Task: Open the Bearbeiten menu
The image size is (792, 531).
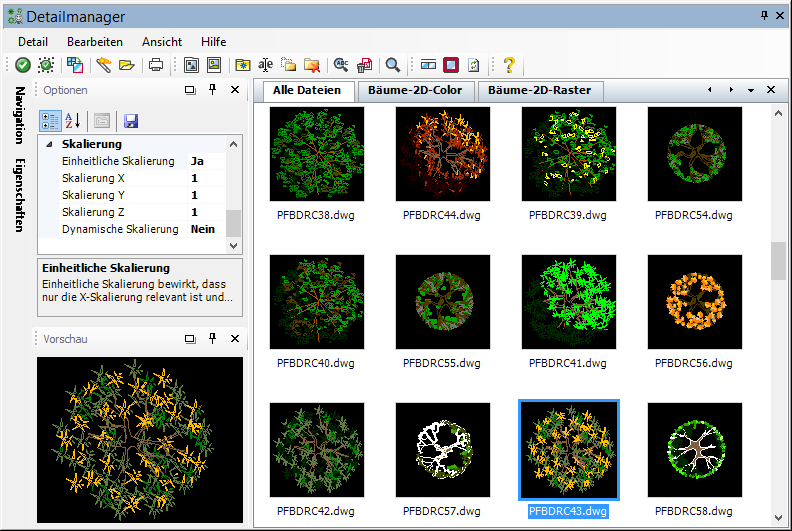Action: click(95, 42)
